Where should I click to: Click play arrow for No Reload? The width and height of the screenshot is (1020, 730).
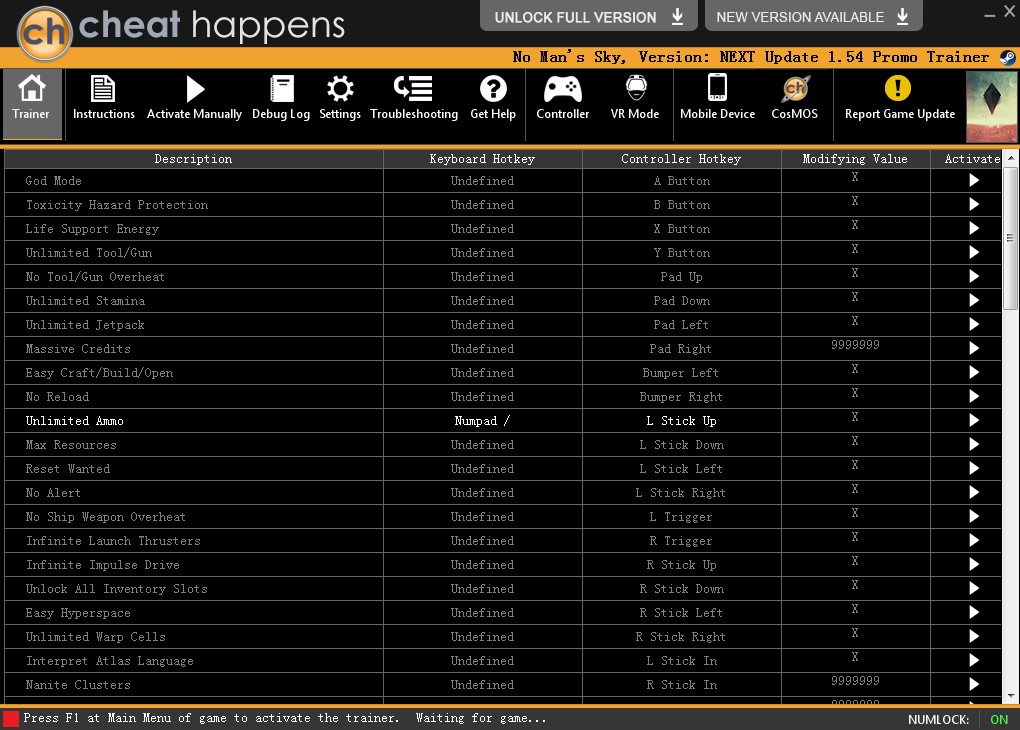pyautogui.click(x=973, y=396)
